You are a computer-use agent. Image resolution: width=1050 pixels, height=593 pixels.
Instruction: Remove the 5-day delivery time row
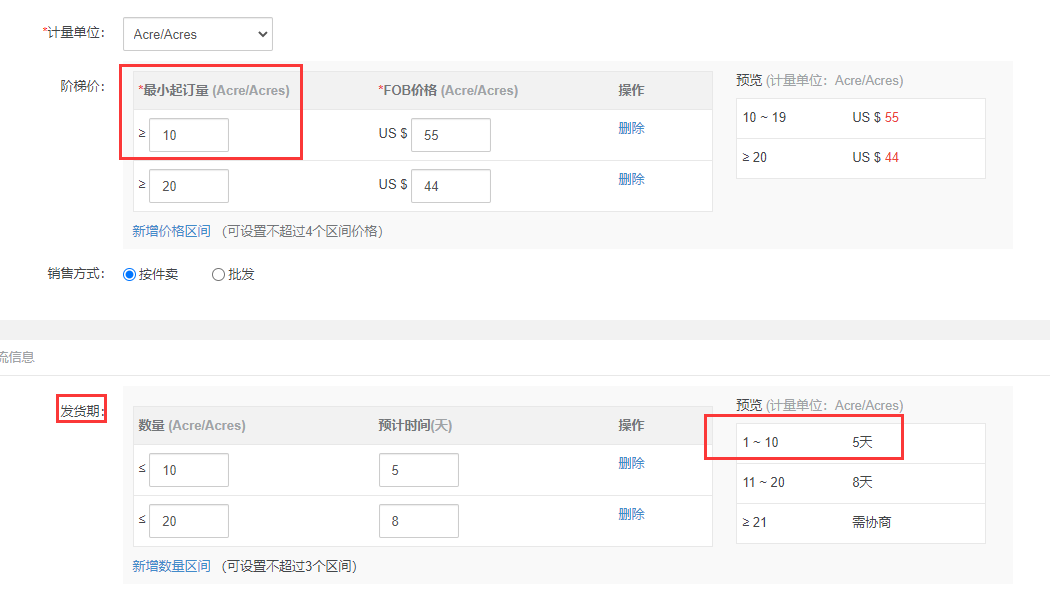point(631,463)
